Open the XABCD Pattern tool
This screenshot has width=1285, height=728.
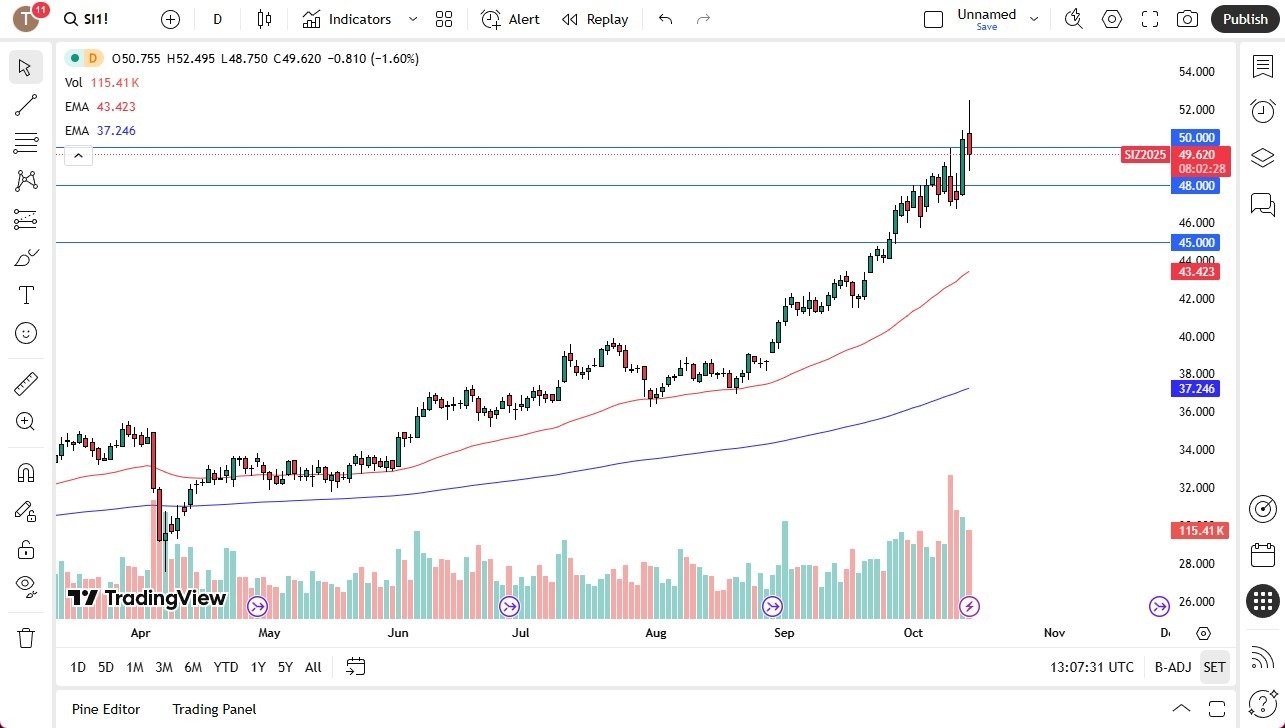[x=25, y=179]
